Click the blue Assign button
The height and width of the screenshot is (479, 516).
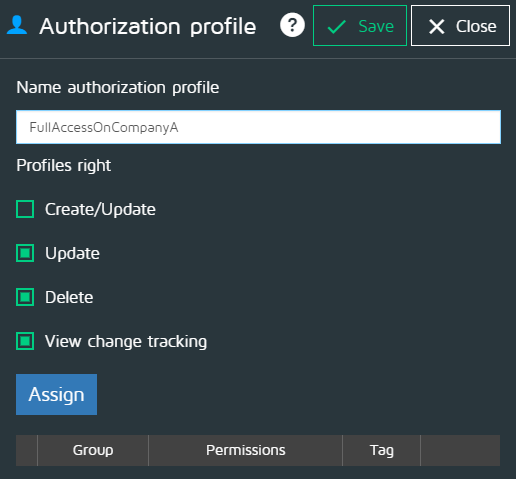point(56,394)
